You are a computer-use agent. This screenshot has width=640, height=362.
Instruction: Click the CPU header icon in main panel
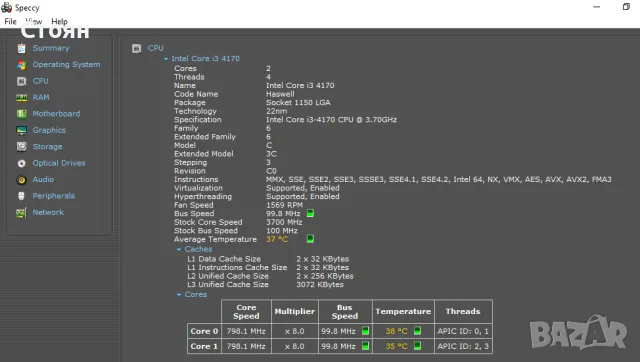(x=136, y=49)
